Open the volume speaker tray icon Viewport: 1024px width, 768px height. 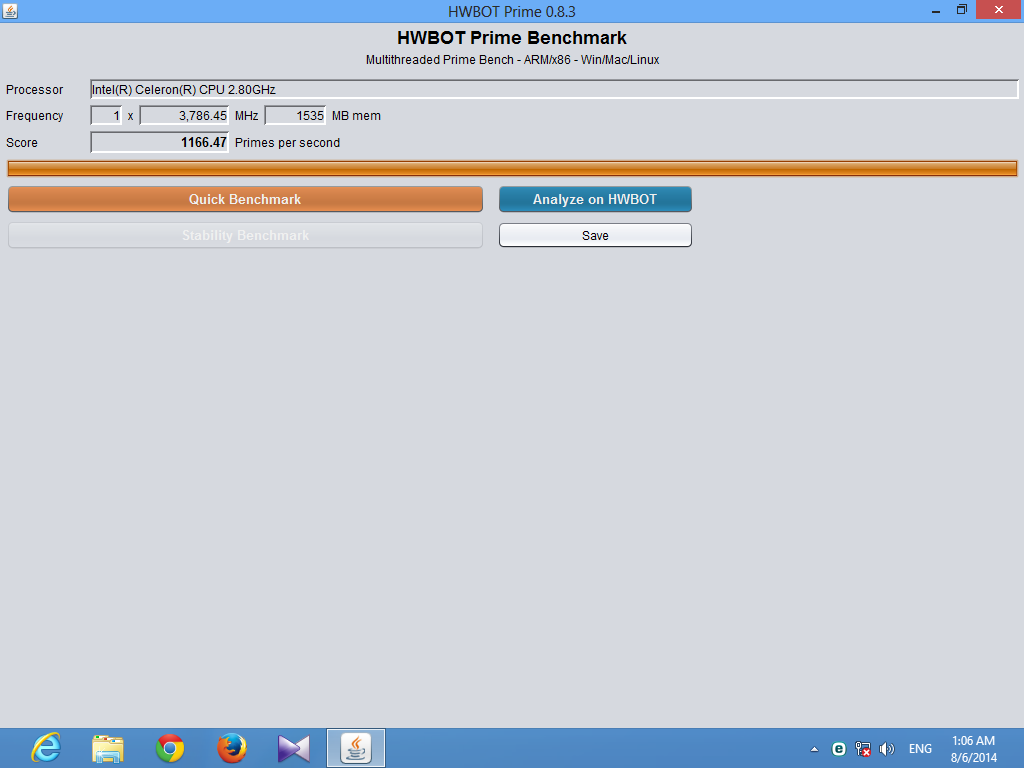tap(886, 749)
